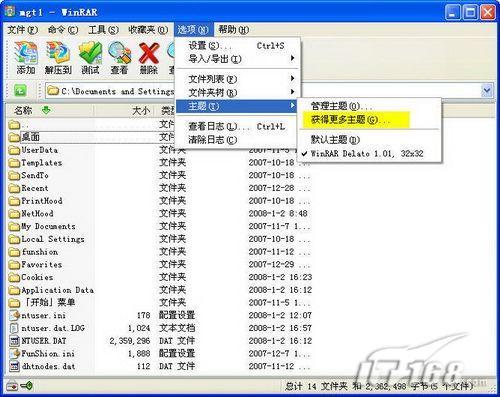
Task: Click the 查看 (View) toolbar icon
Action: tap(120, 52)
